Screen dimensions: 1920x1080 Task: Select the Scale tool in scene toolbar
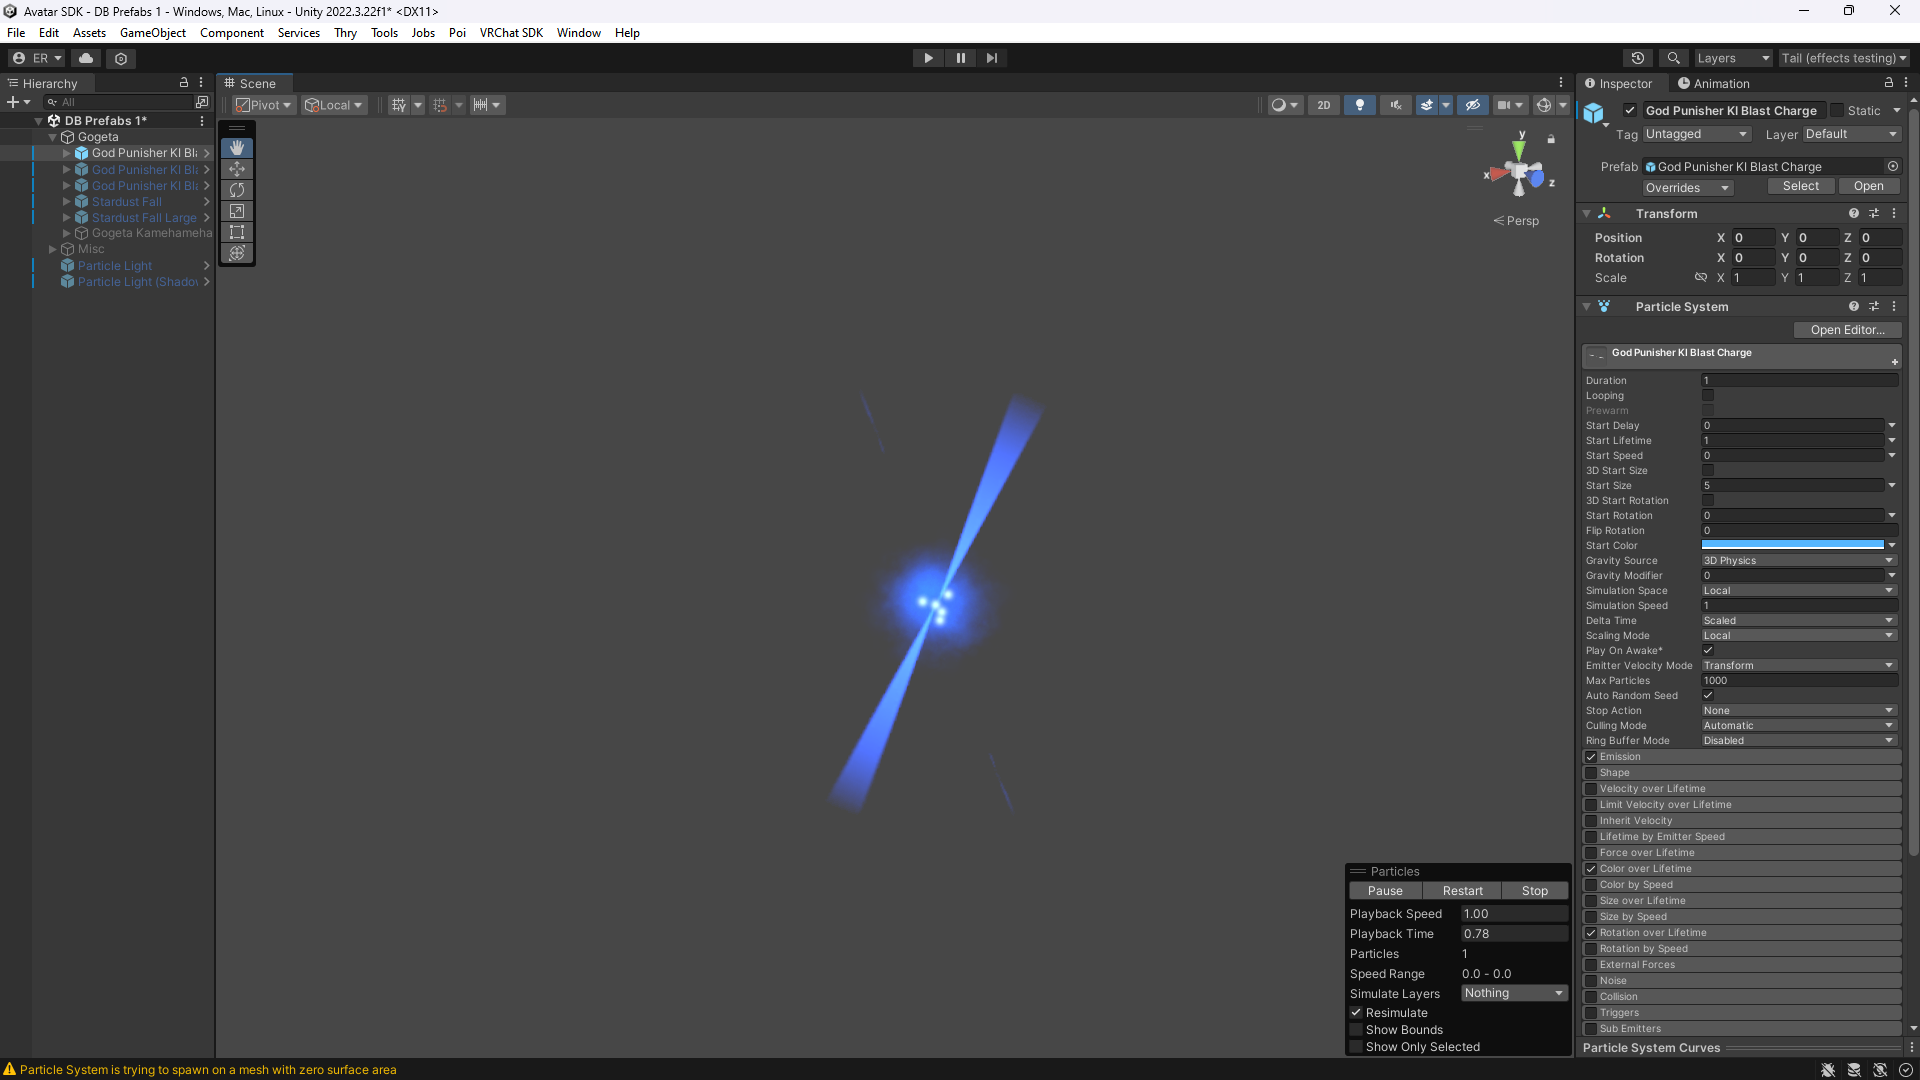237,211
